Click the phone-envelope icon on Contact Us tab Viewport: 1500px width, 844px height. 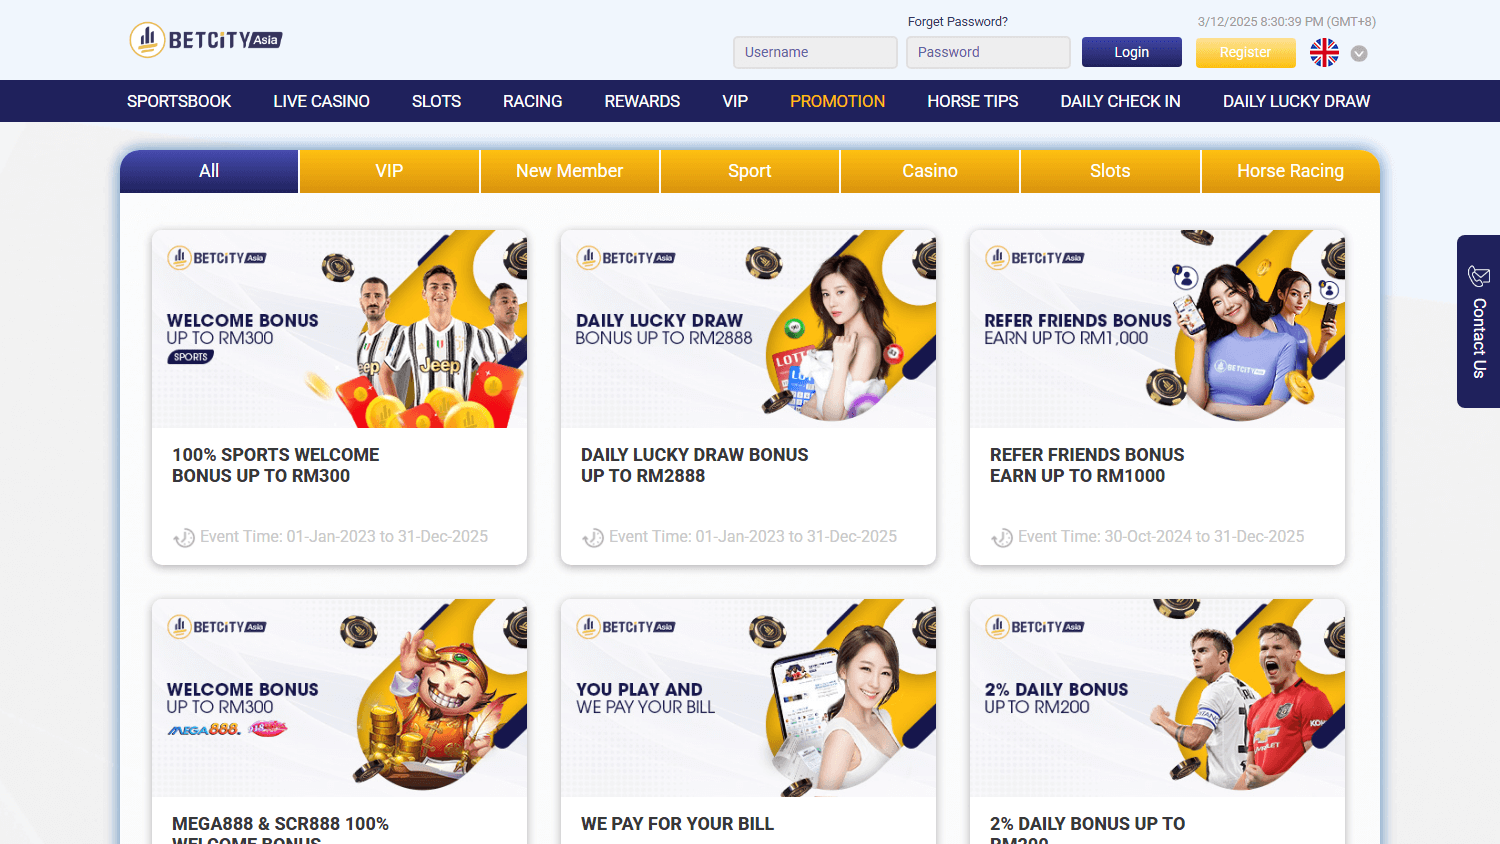pos(1477,277)
